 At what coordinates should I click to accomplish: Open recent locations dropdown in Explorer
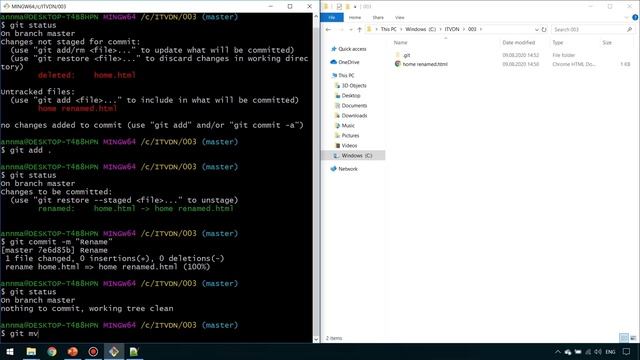(x=351, y=29)
